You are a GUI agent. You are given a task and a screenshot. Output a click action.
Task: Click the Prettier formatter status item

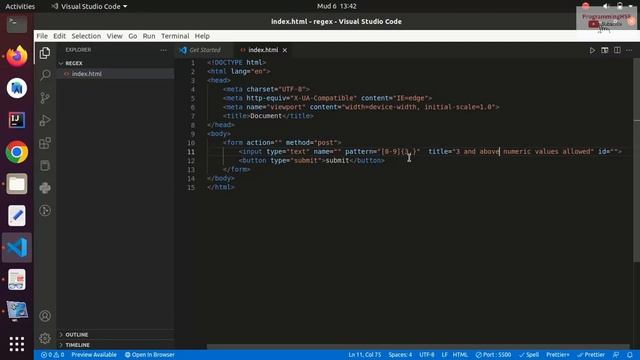[x=591, y=355]
